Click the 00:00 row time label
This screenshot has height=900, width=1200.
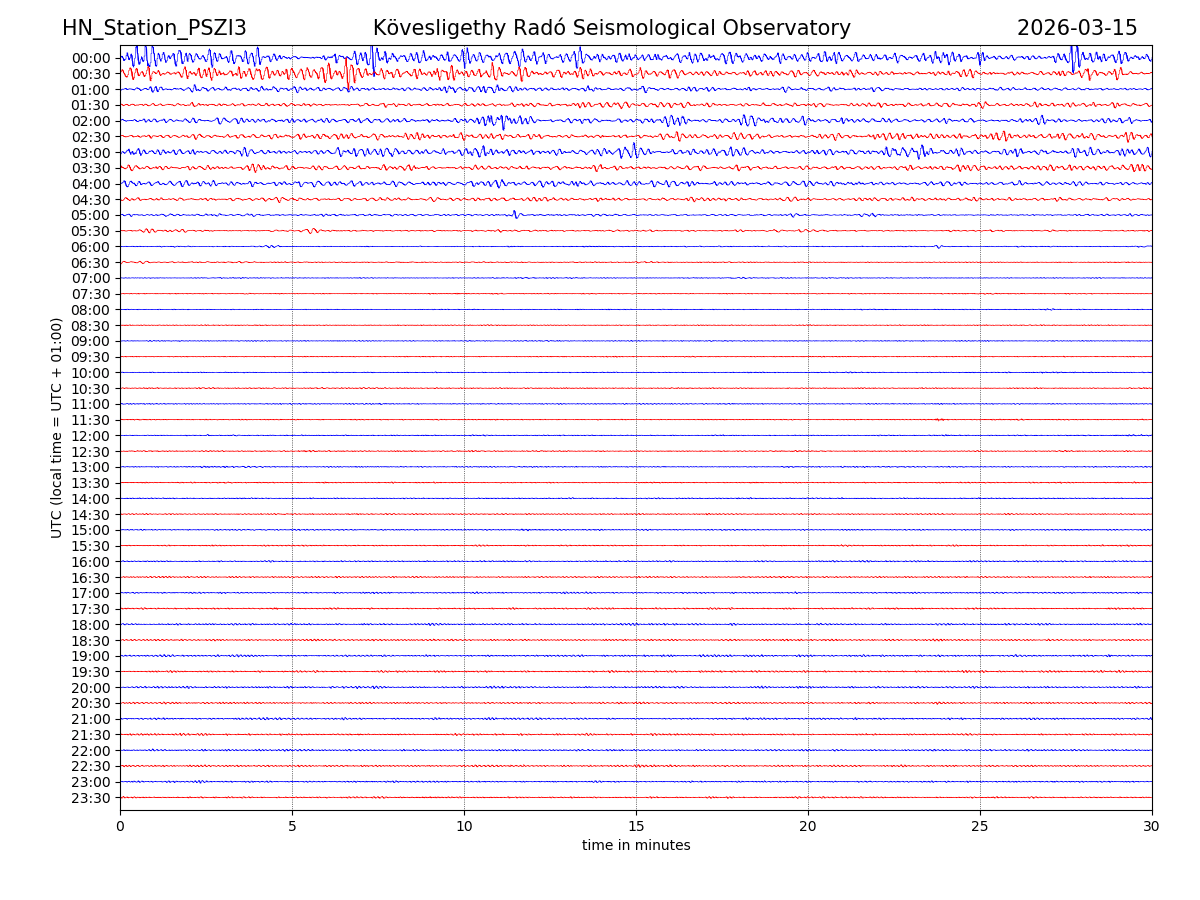pyautogui.click(x=90, y=58)
